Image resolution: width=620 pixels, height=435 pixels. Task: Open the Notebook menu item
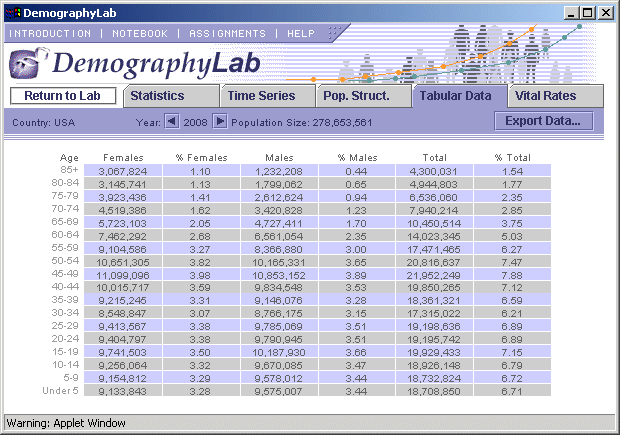pos(140,34)
